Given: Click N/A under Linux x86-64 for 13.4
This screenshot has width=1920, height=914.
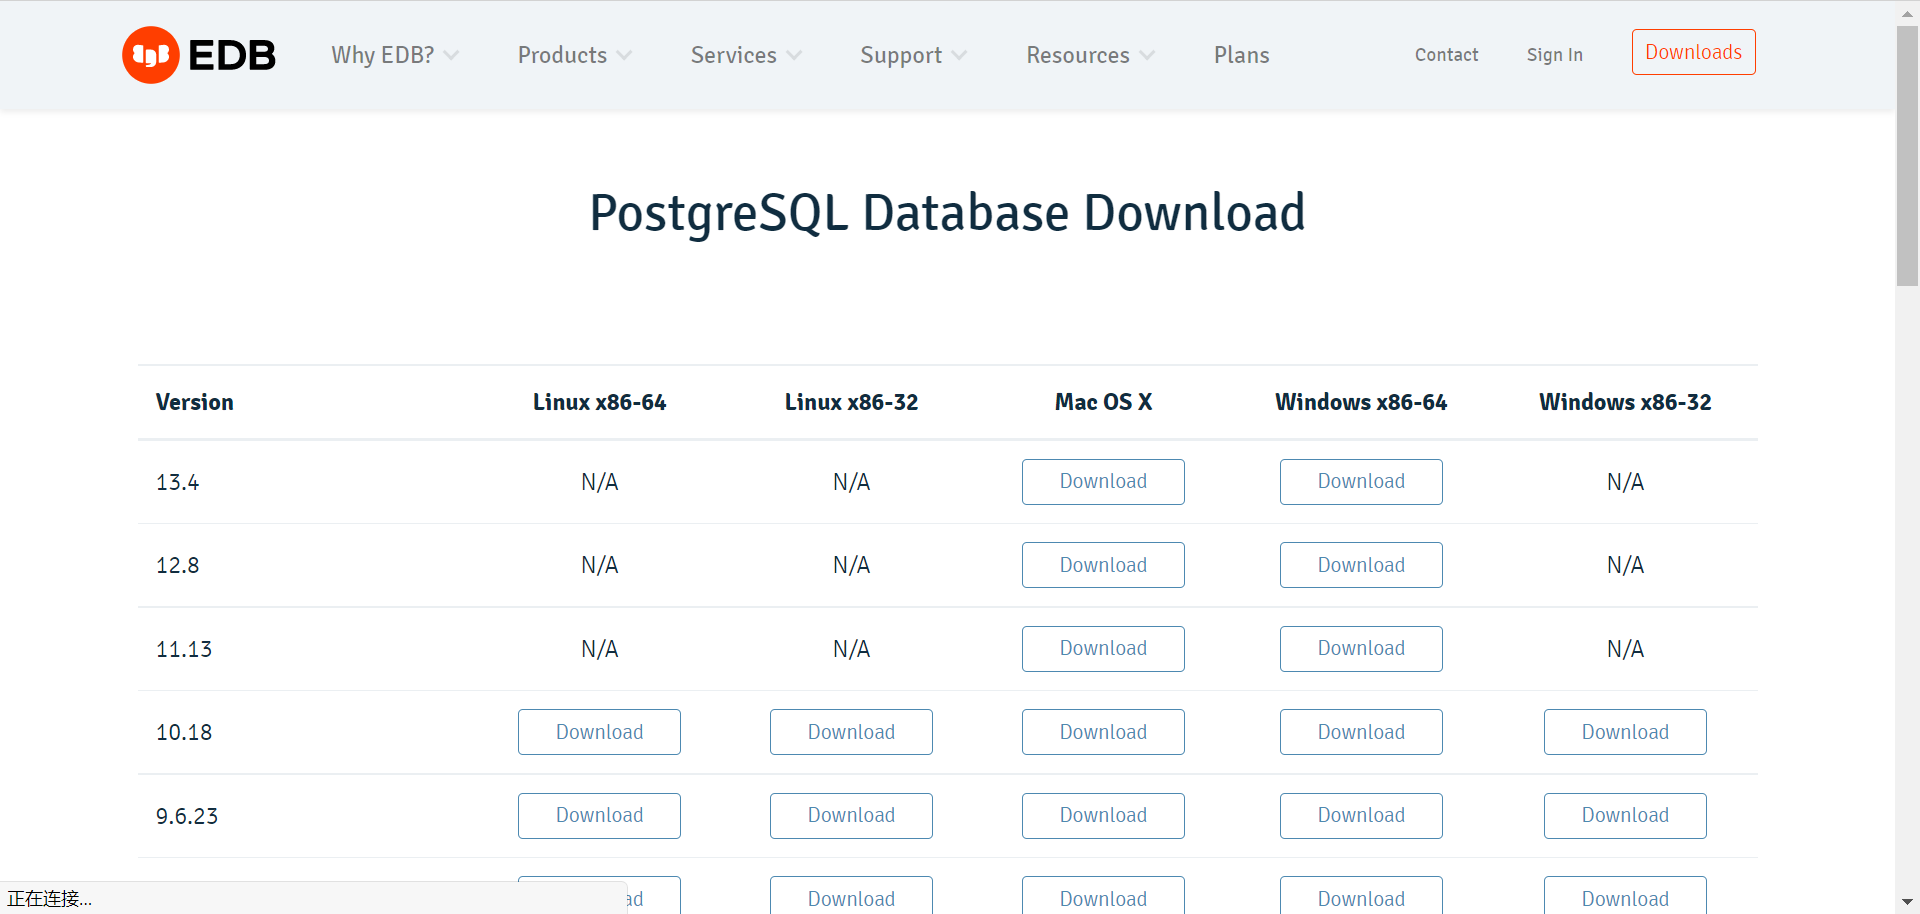Looking at the screenshot, I should [x=599, y=482].
